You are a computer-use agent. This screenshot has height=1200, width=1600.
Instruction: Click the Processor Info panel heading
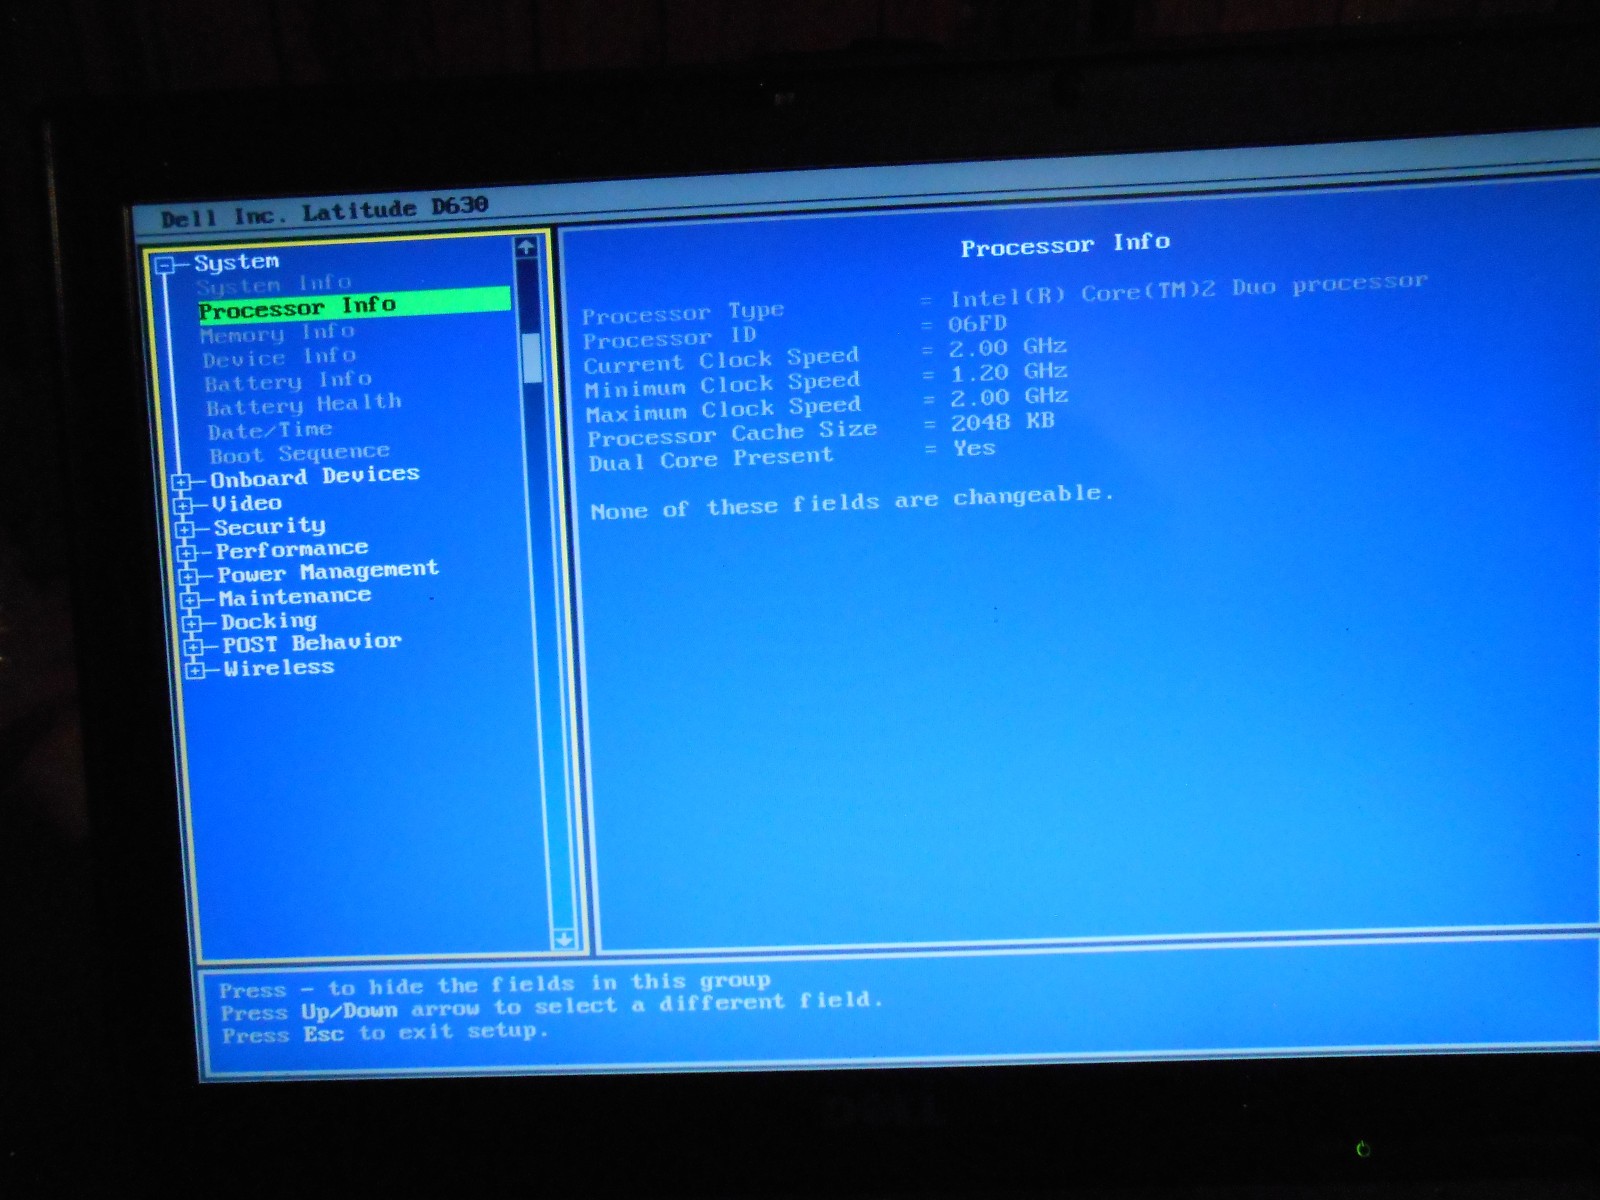(1065, 245)
